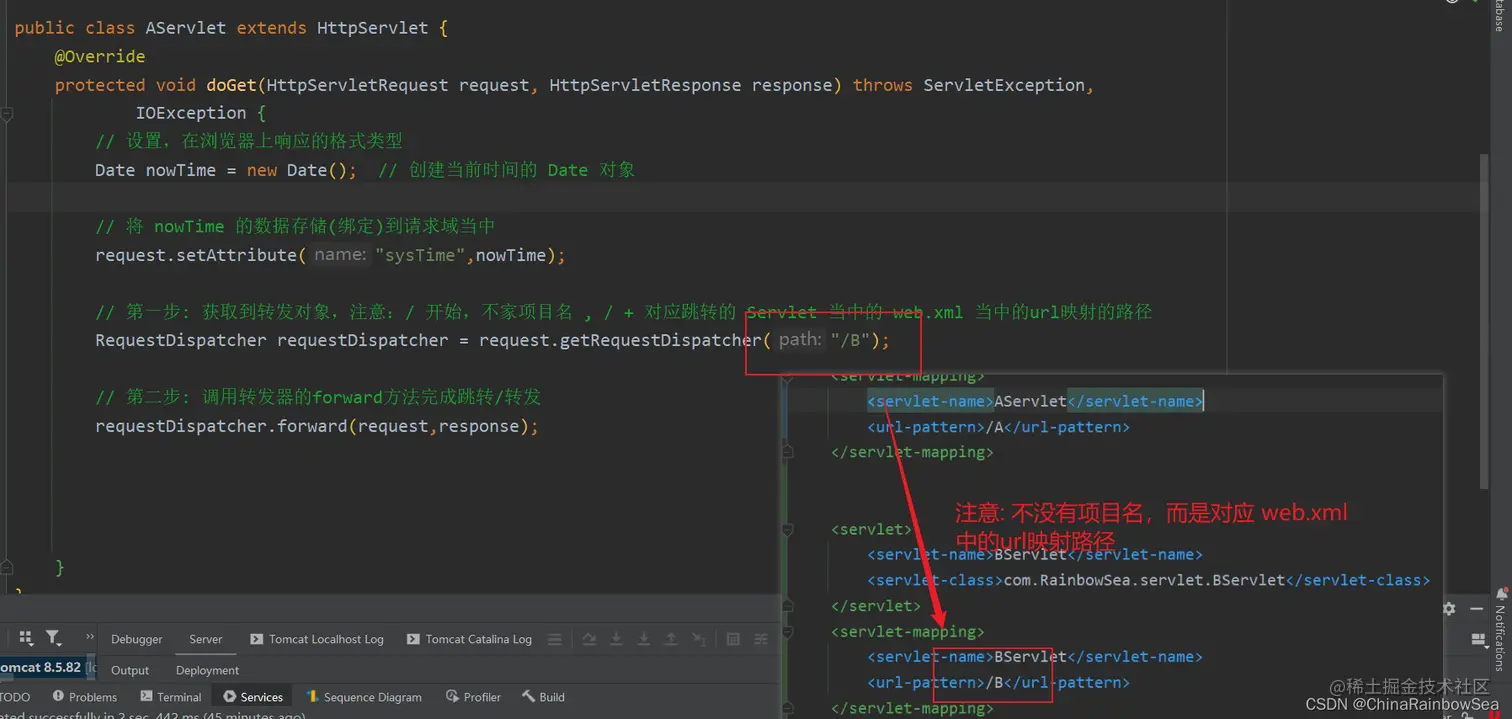Open the TODO tool window
The height and width of the screenshot is (719, 1512).
pos(15,697)
